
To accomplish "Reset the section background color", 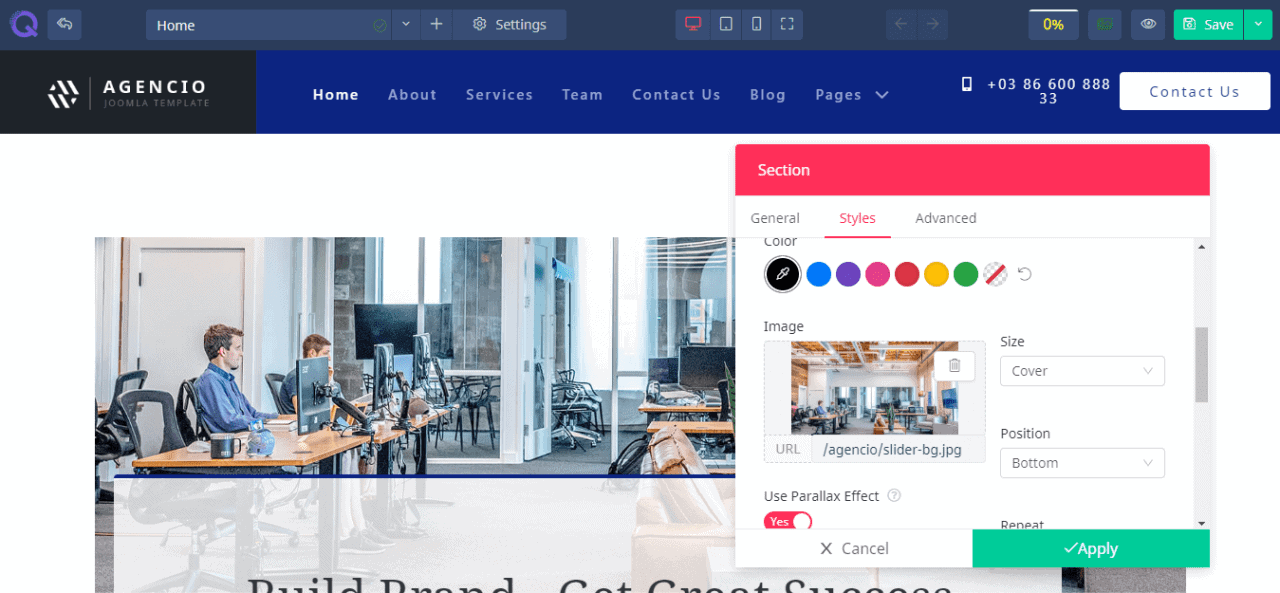I will point(1024,273).
